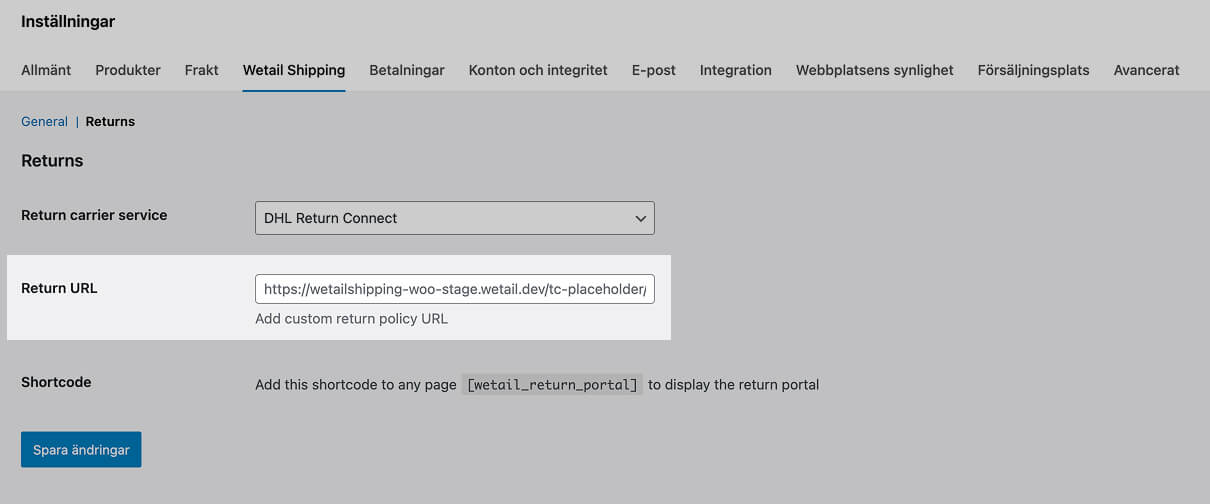The height and width of the screenshot is (504, 1210).
Task: Open the Avancerat tab
Action: point(1146,70)
